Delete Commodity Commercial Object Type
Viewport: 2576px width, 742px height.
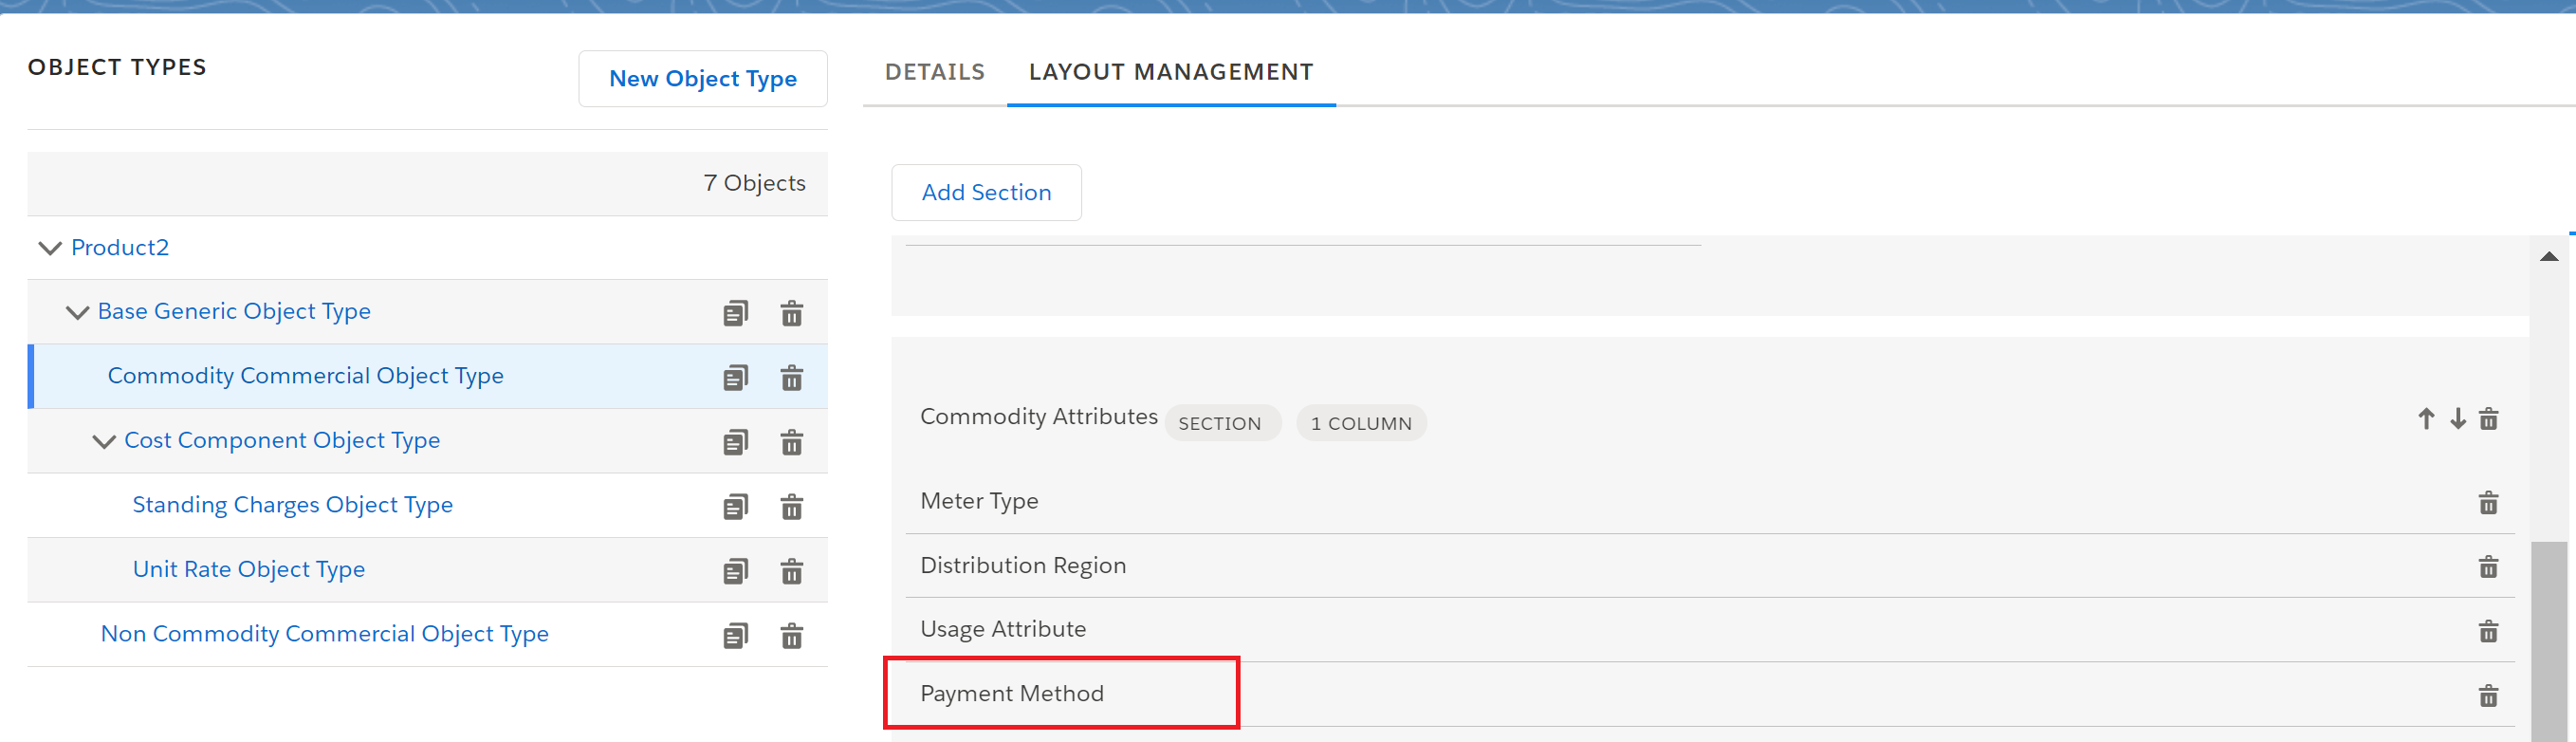click(x=791, y=377)
